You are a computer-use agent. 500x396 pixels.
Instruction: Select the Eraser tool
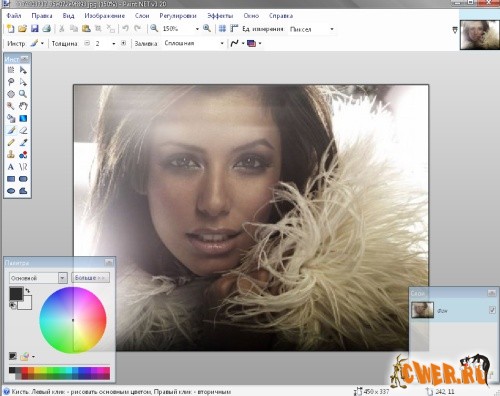(23, 130)
